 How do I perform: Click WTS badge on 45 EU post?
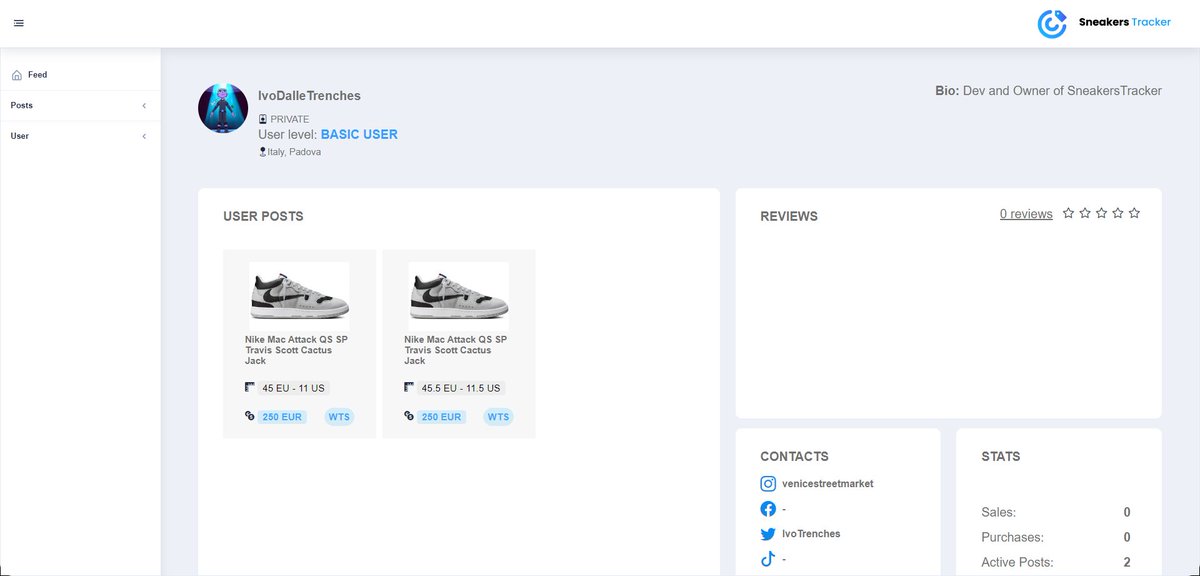pyautogui.click(x=339, y=417)
